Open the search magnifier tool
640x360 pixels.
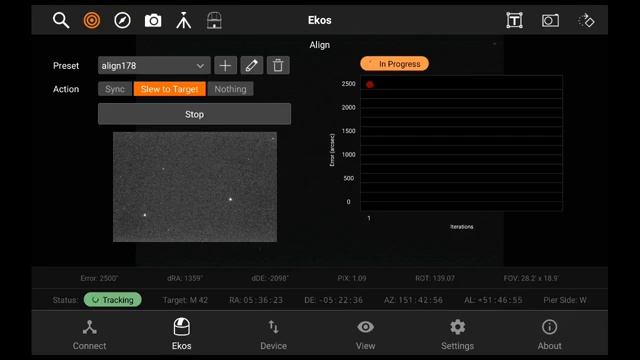[61, 20]
